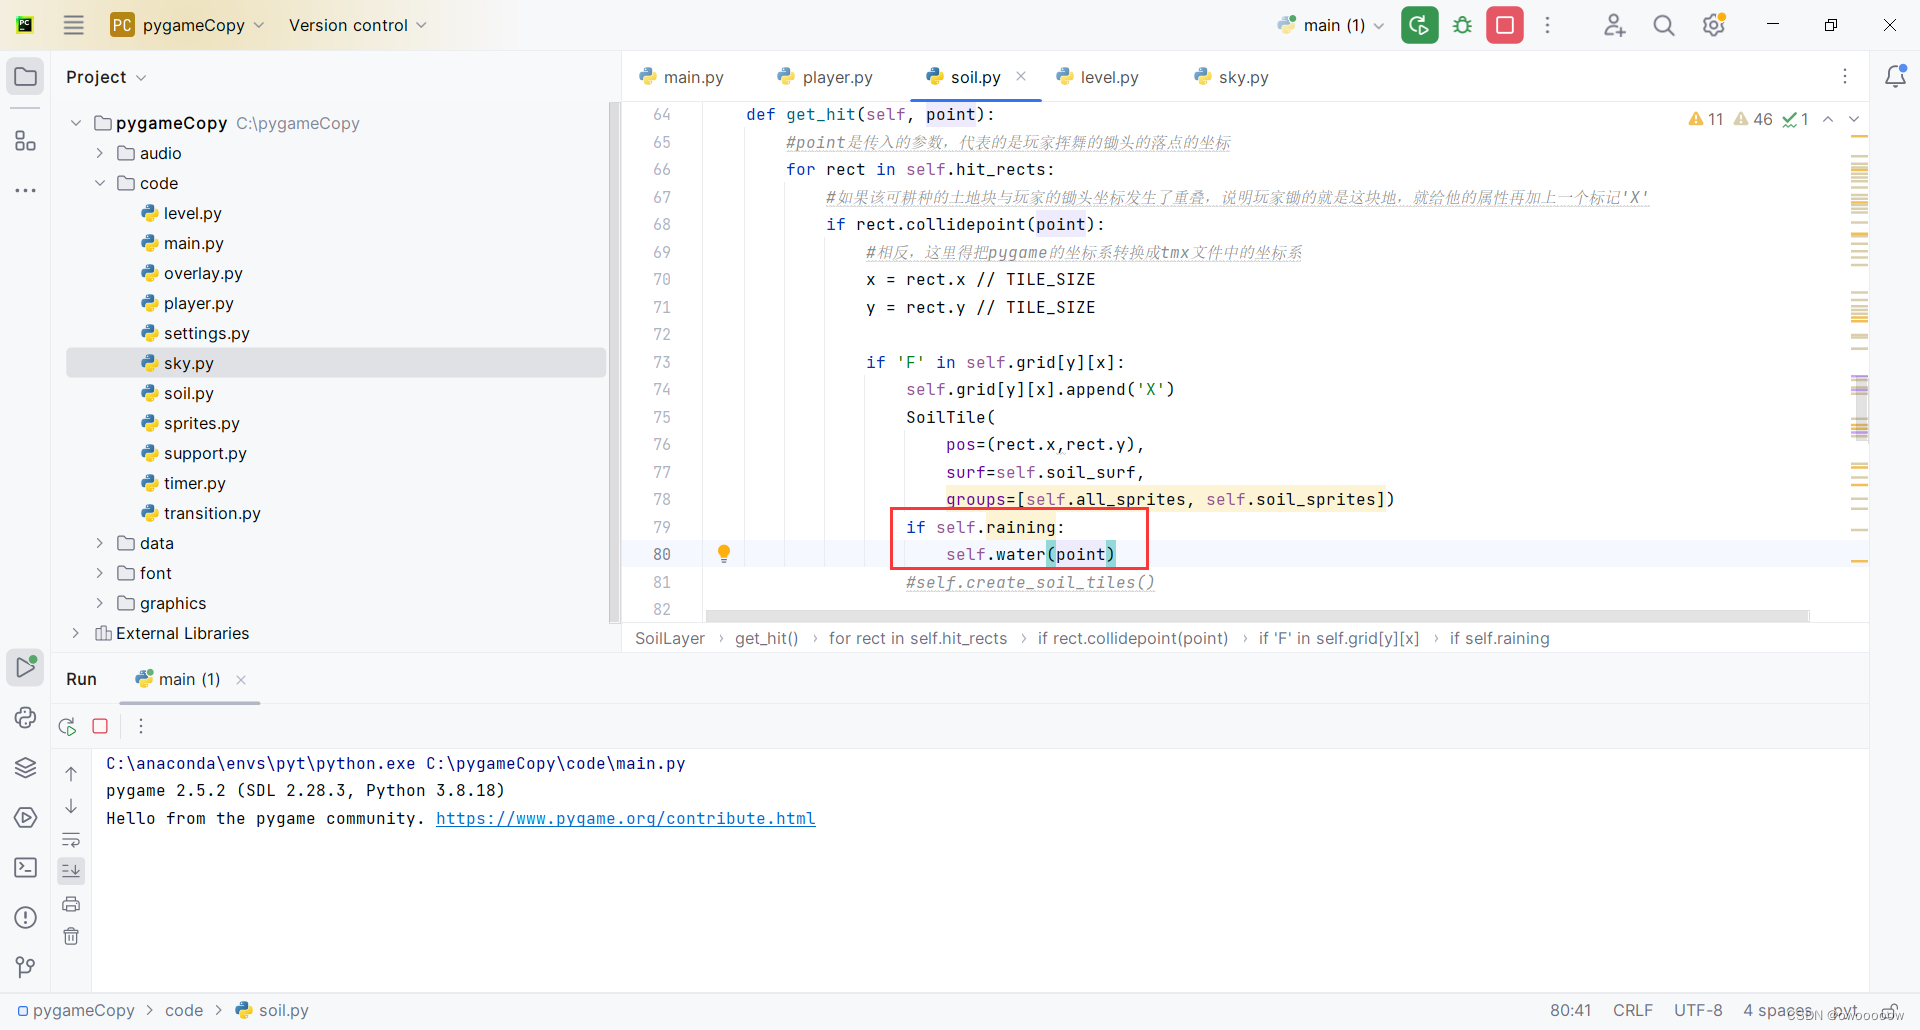Open the Structure tool window
Viewport: 1920px width, 1030px height.
pyautogui.click(x=25, y=141)
